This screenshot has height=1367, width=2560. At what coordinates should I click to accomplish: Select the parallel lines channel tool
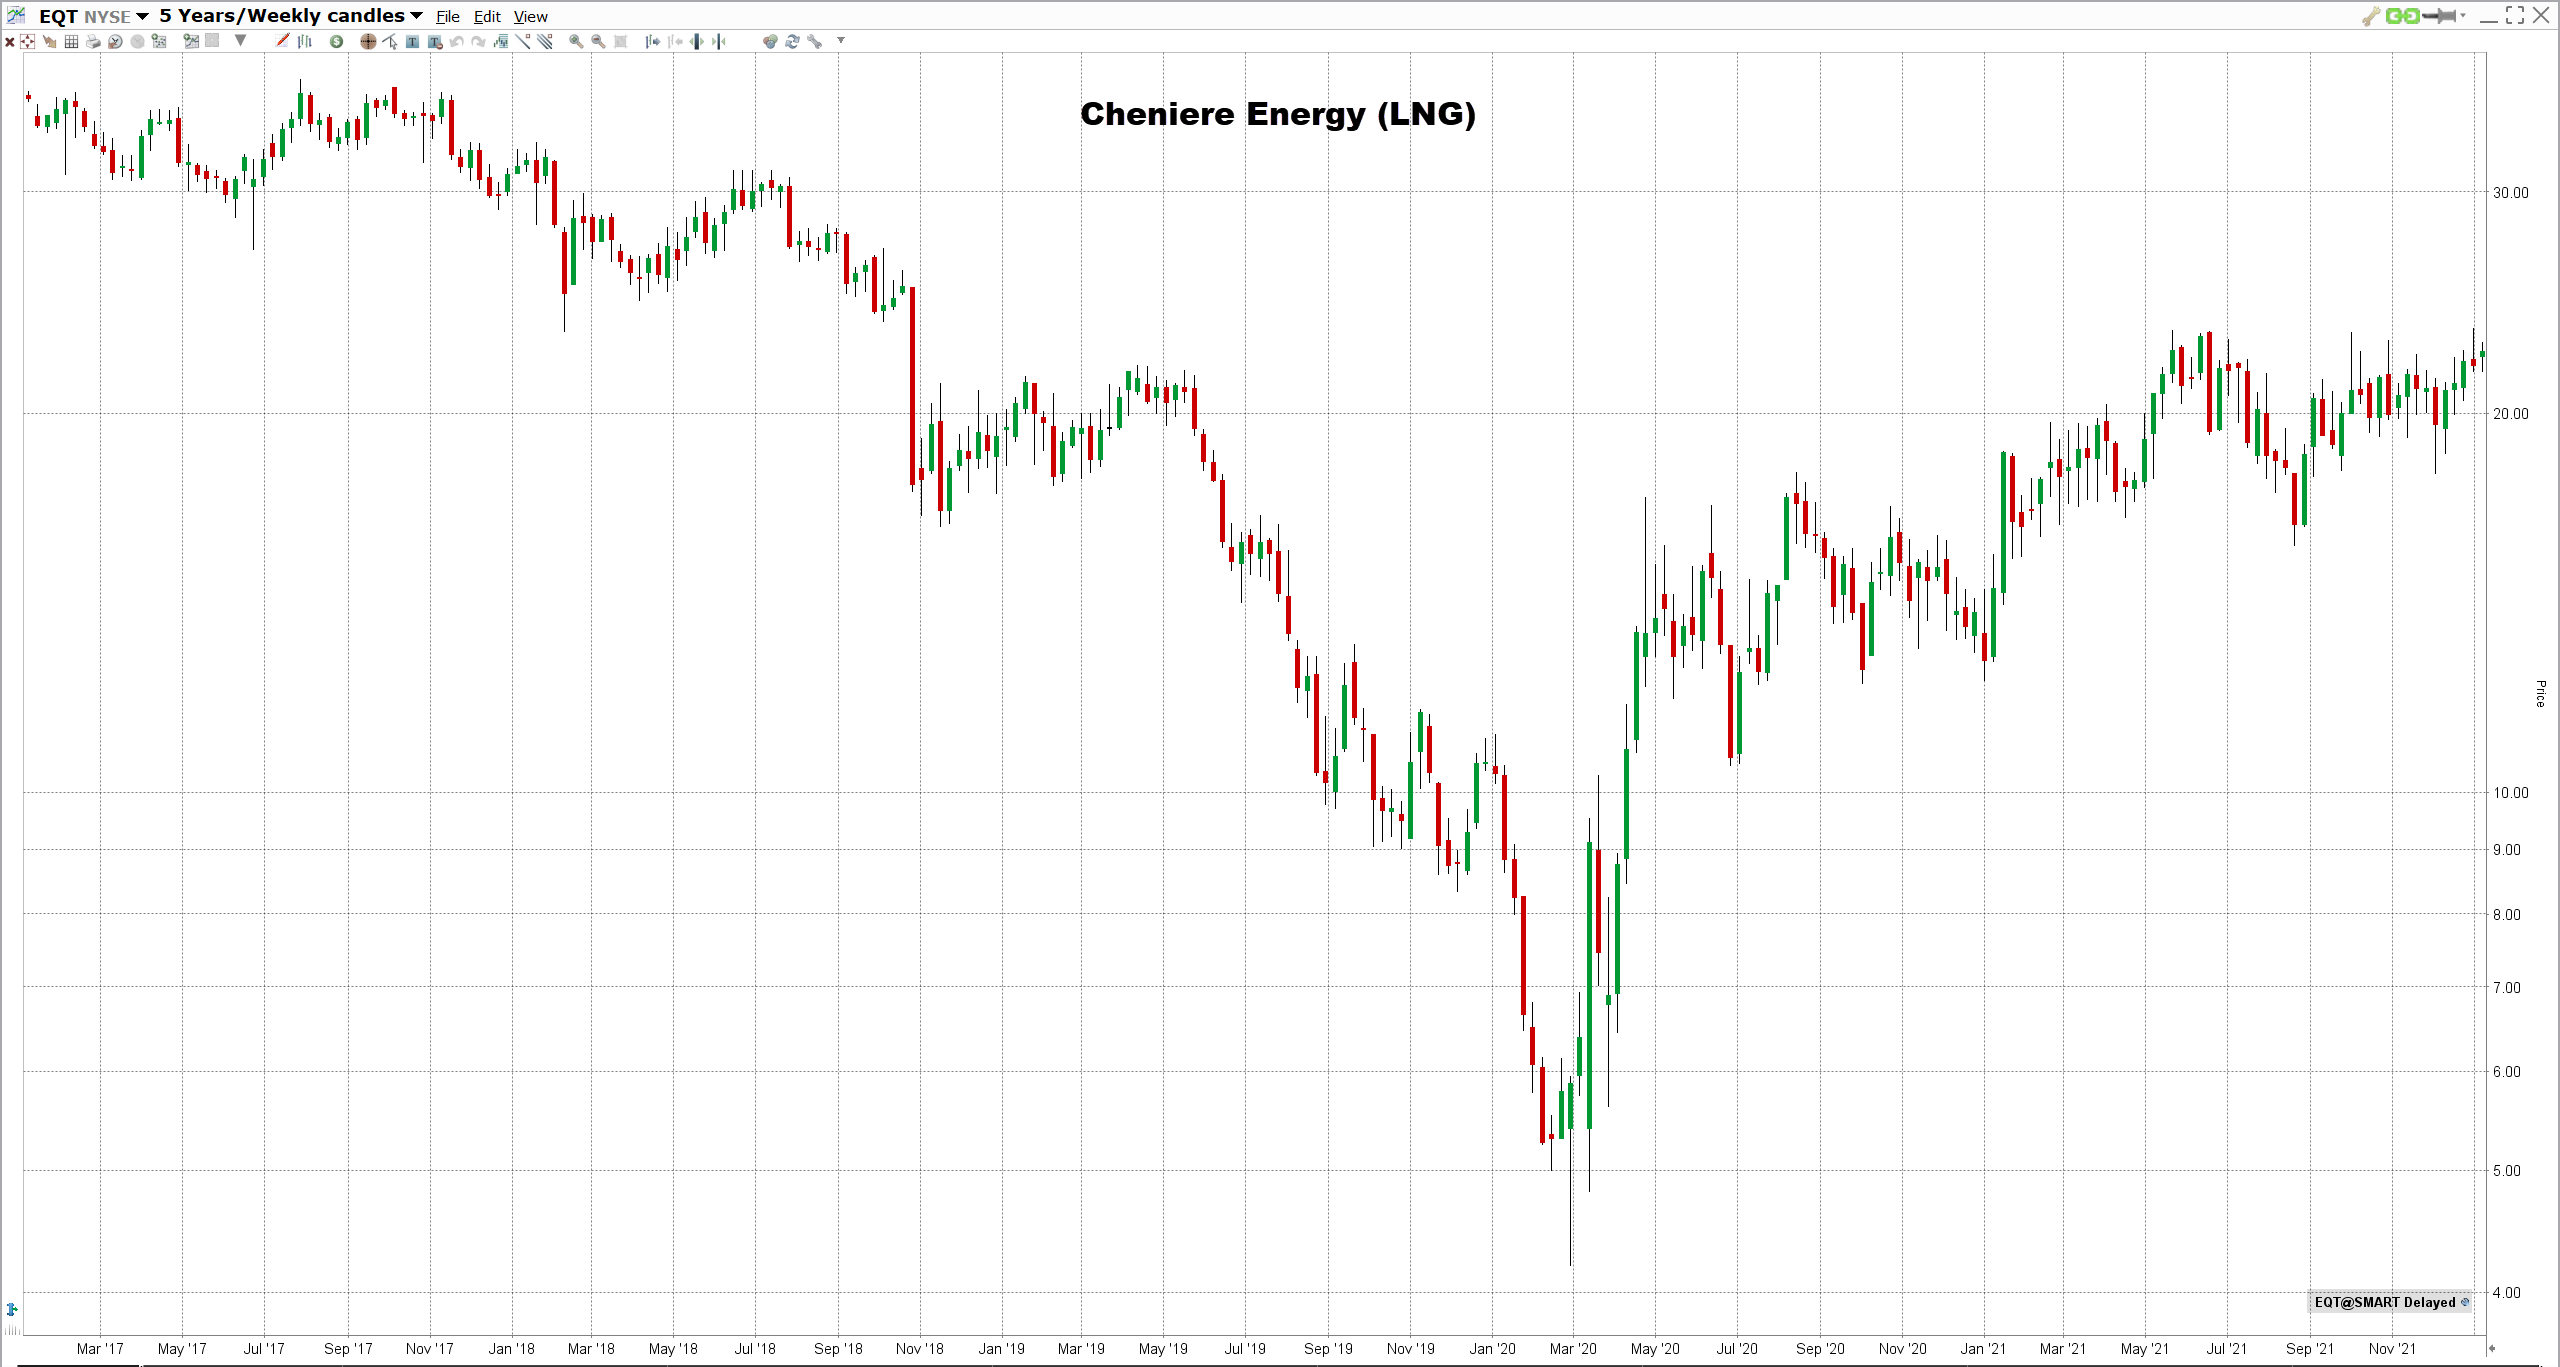pyautogui.click(x=545, y=41)
